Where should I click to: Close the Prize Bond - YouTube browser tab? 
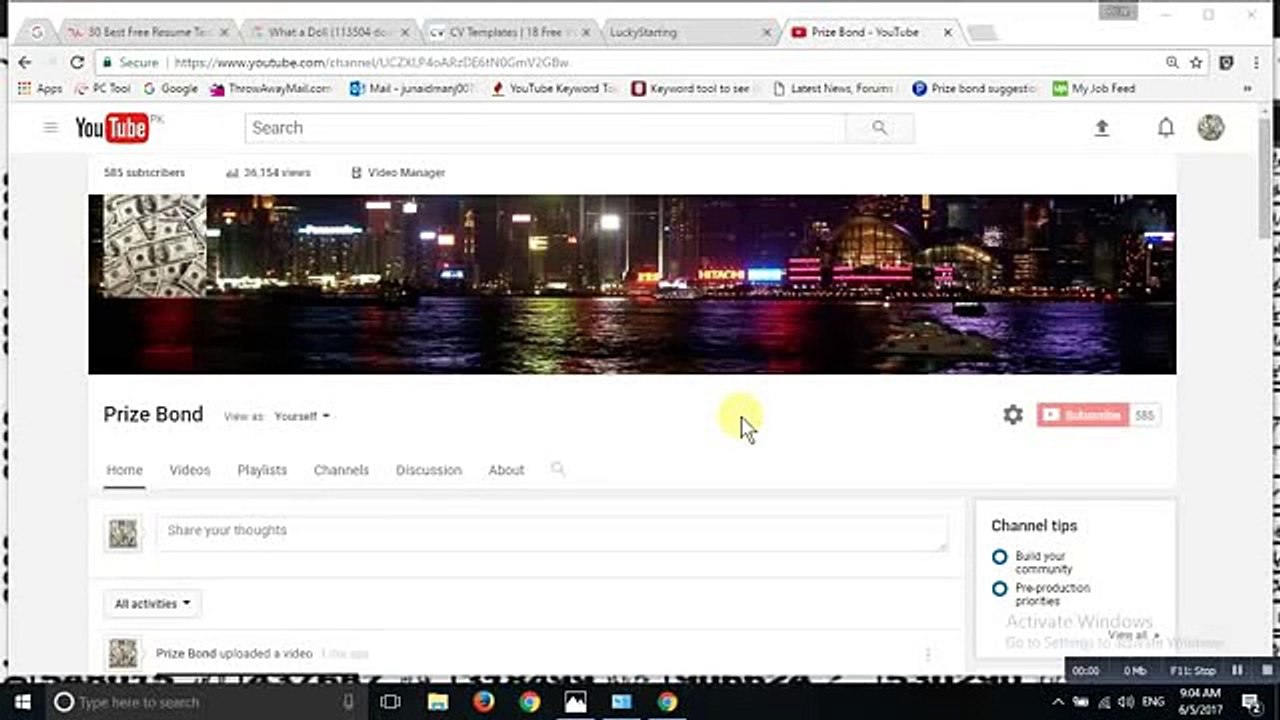click(x=947, y=32)
